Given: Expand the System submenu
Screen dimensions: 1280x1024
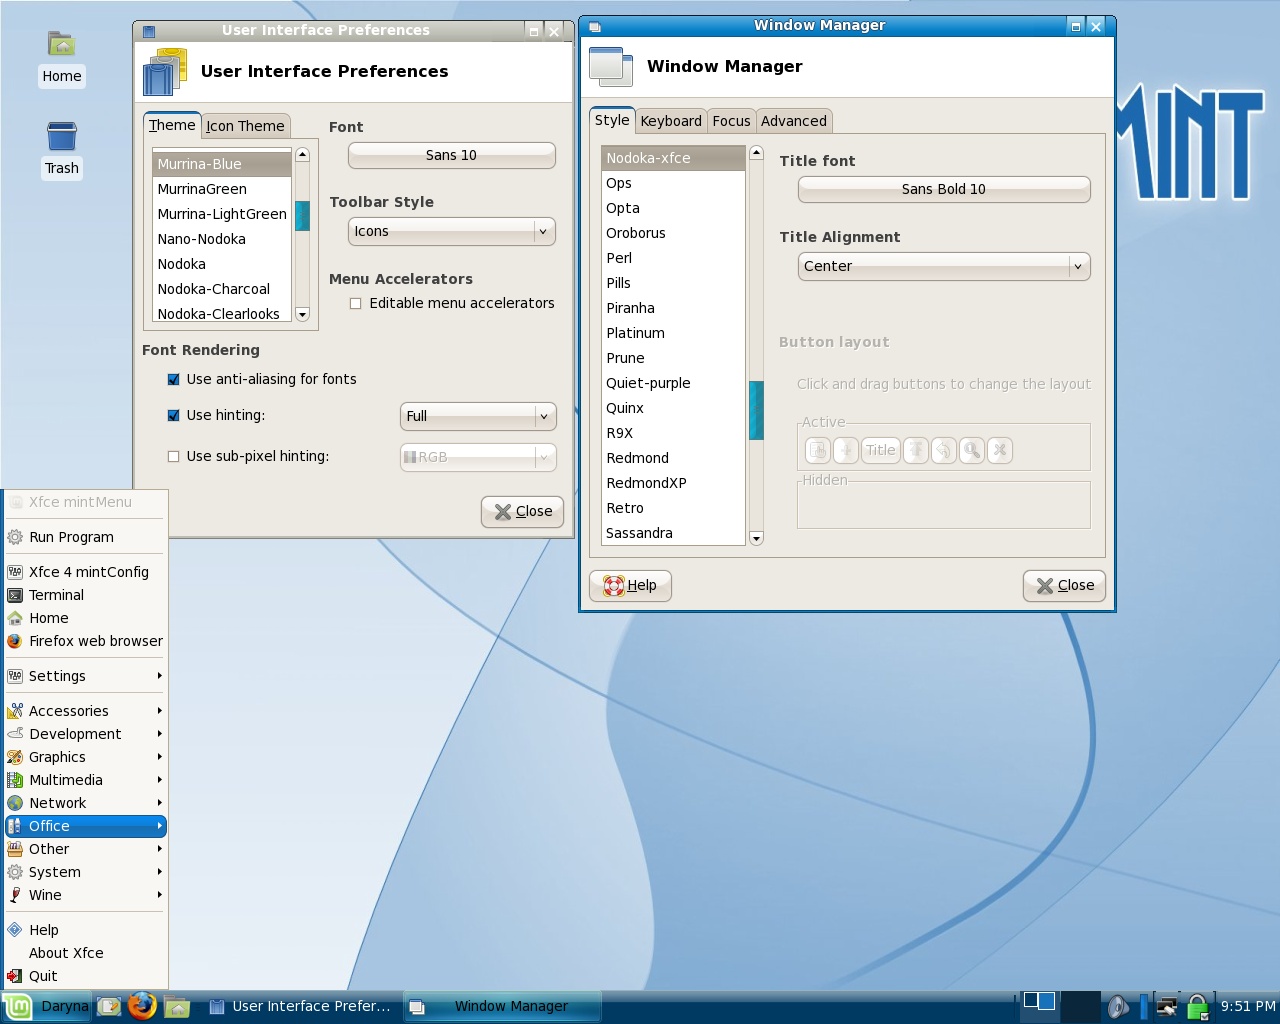Looking at the screenshot, I should coord(85,872).
